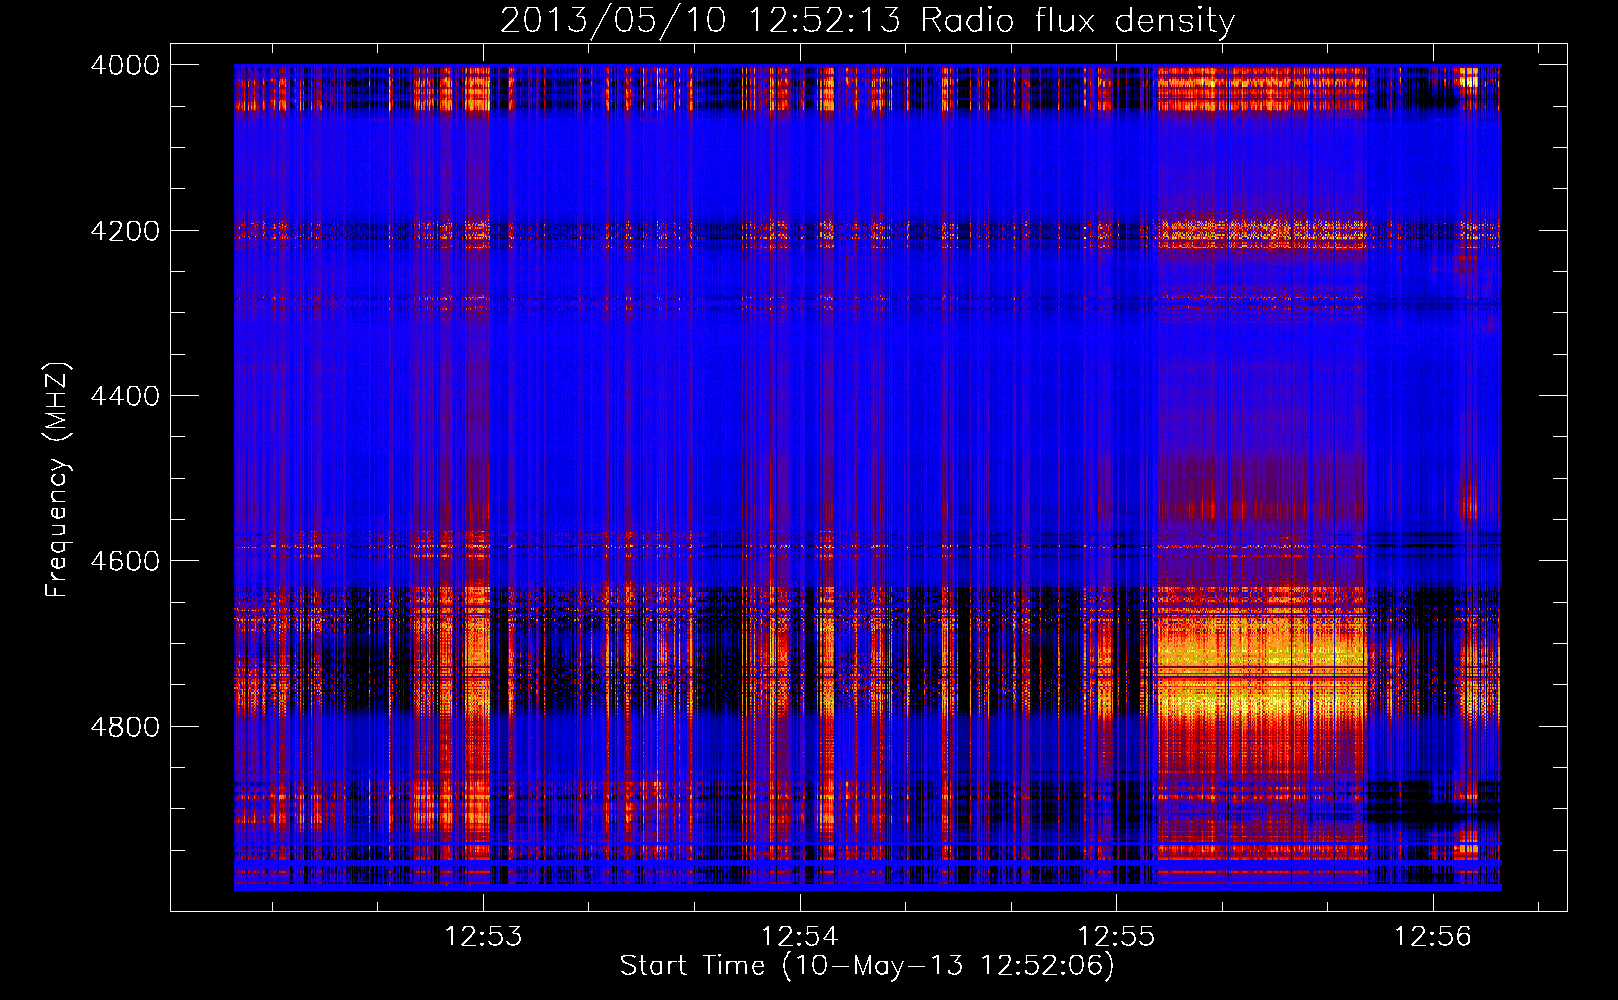Click the 4000 frequency axis label
This screenshot has height=1000, width=1618.
pos(125,65)
